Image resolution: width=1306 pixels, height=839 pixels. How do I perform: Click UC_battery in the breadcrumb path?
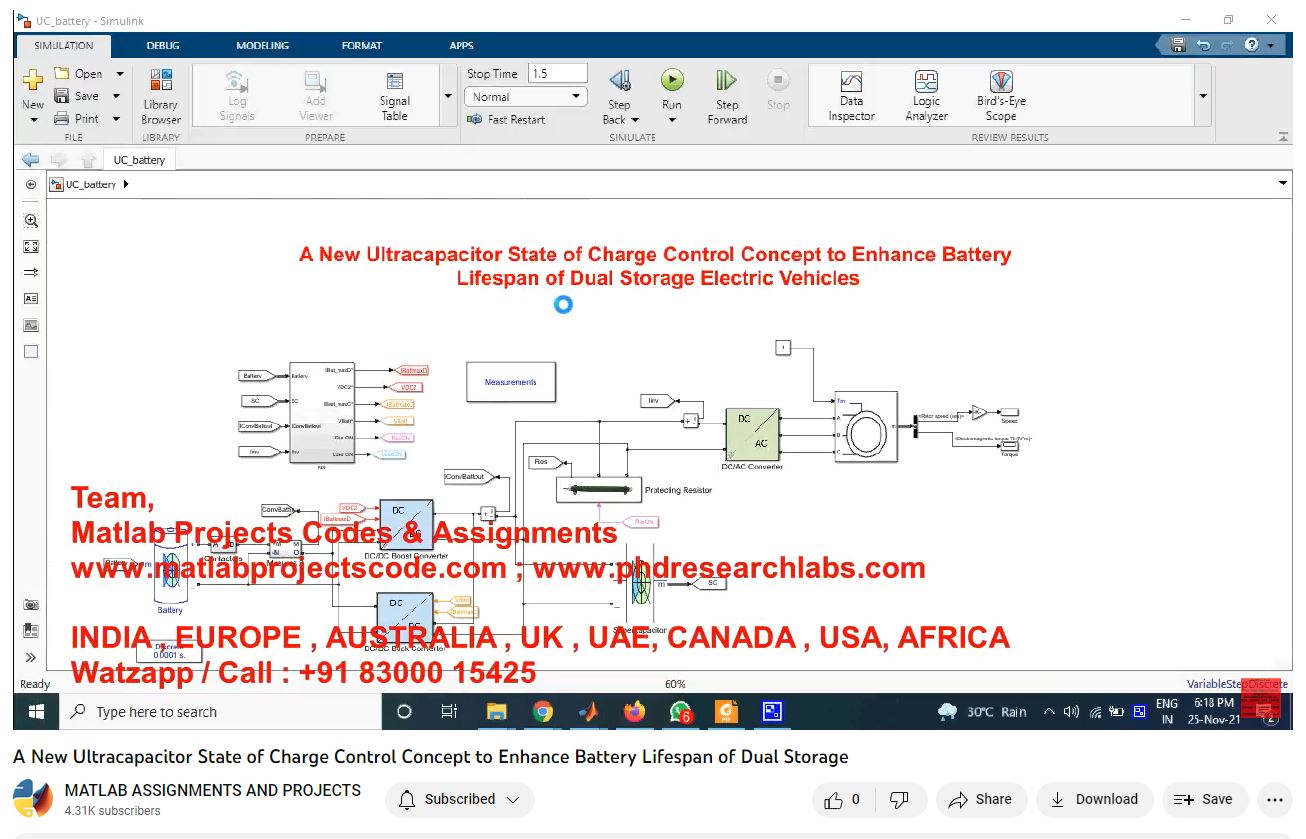pyautogui.click(x=91, y=185)
